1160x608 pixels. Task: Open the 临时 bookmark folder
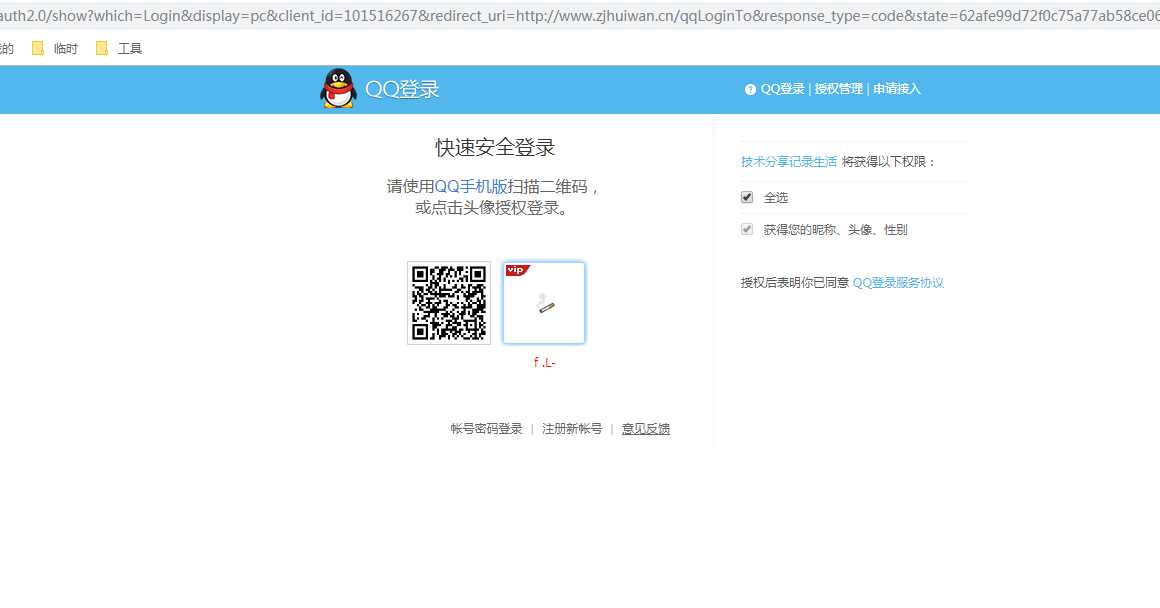point(55,49)
